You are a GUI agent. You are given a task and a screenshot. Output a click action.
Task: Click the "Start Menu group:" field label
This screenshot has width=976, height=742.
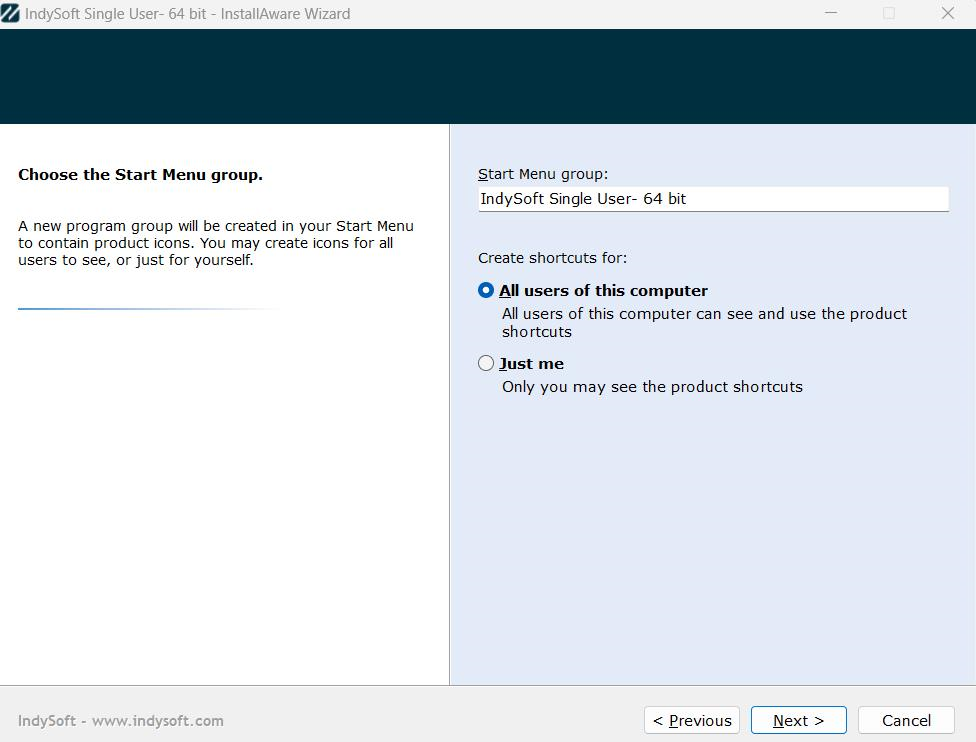[542, 174]
